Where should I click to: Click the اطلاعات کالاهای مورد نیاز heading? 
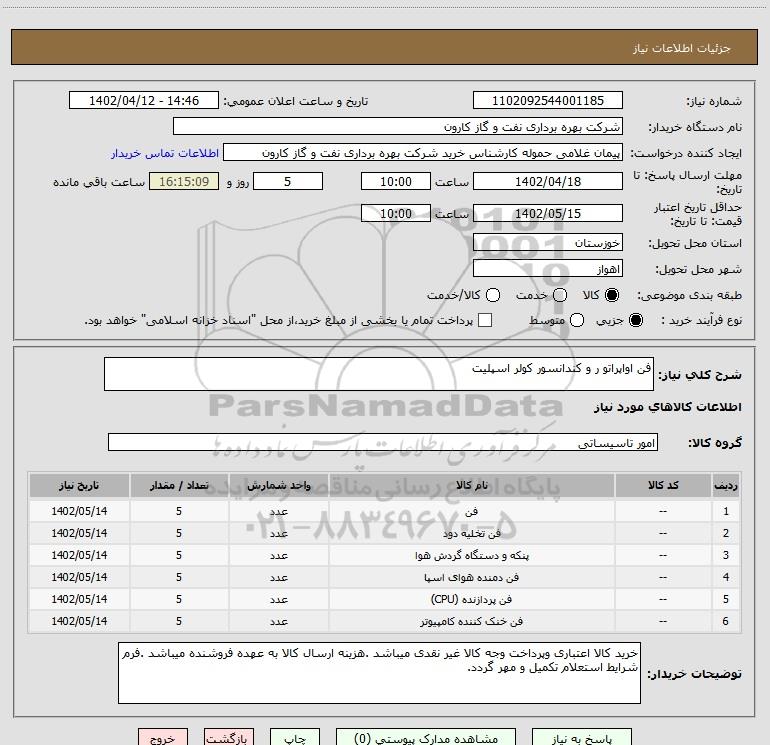pyautogui.click(x=668, y=407)
